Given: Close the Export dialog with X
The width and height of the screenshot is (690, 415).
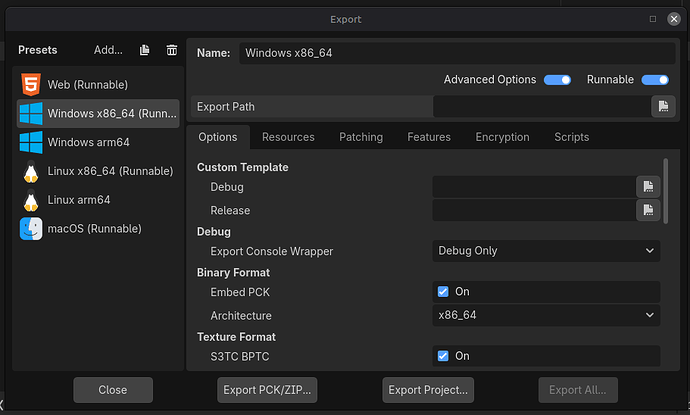Looking at the screenshot, I should (674, 19).
